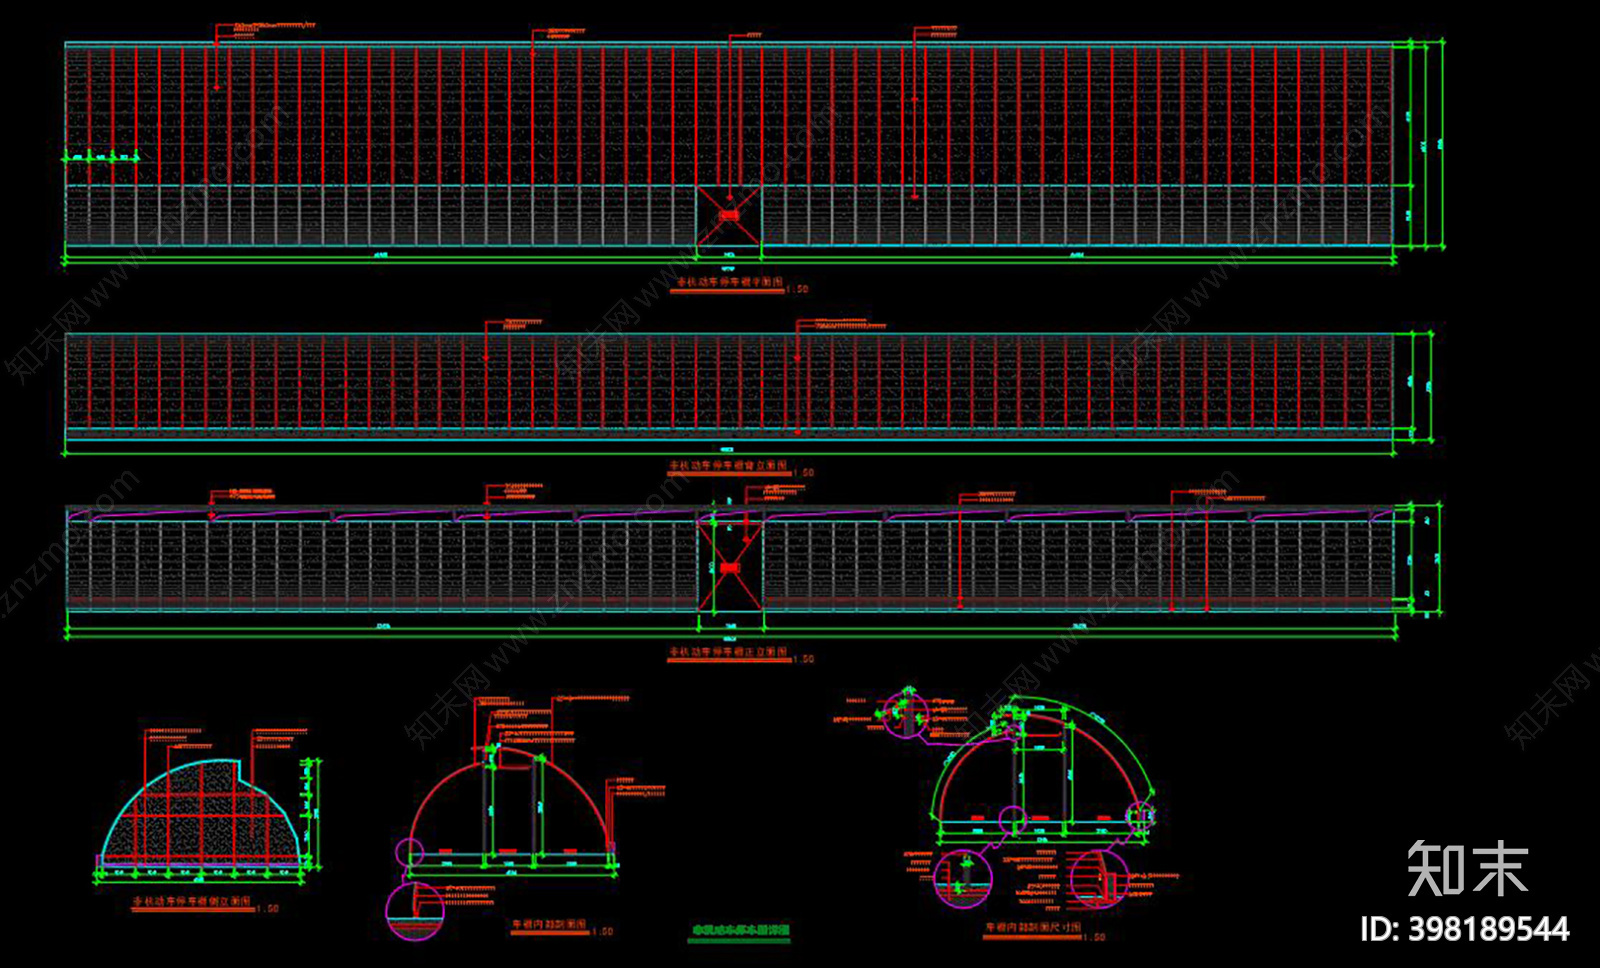Select the crossed entrance box in the front elevation
The width and height of the screenshot is (1600, 968).
pyautogui.click(x=730, y=567)
